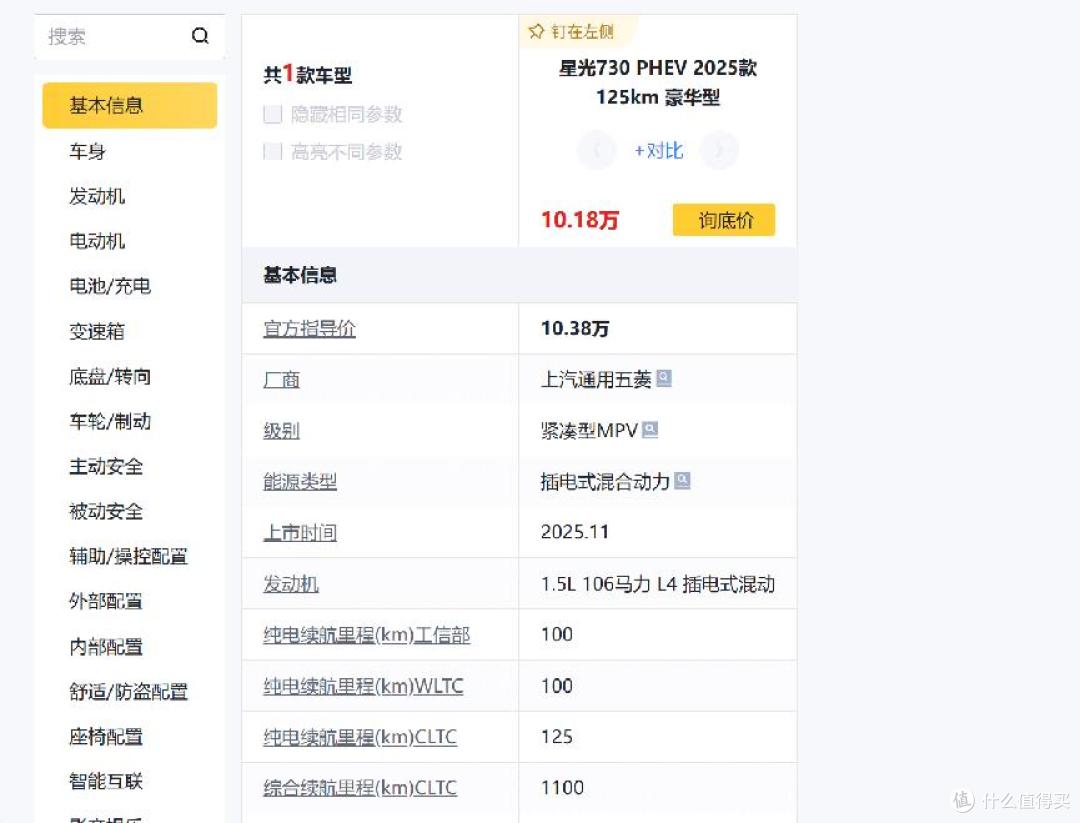Open the 综合续航里程(km)CLTC link
1080x823 pixels.
pyautogui.click(x=360, y=788)
